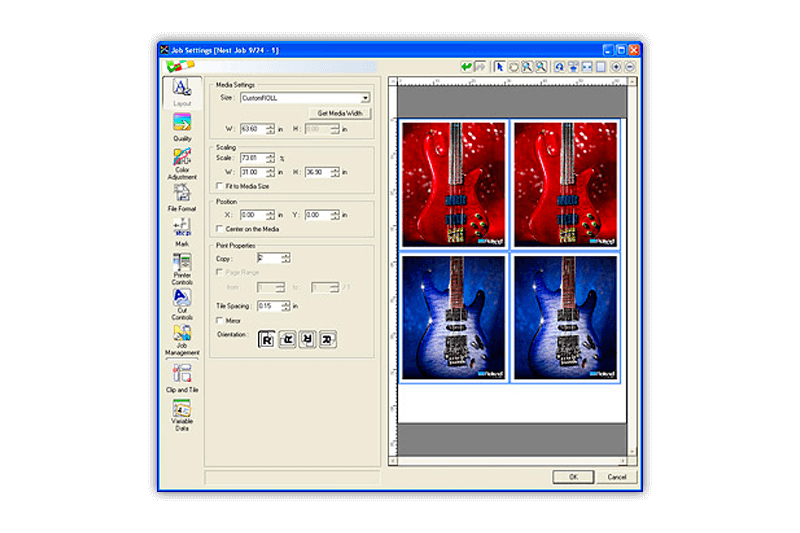The width and height of the screenshot is (800, 533).
Task: Select the arrow pointer tool
Action: 500,67
